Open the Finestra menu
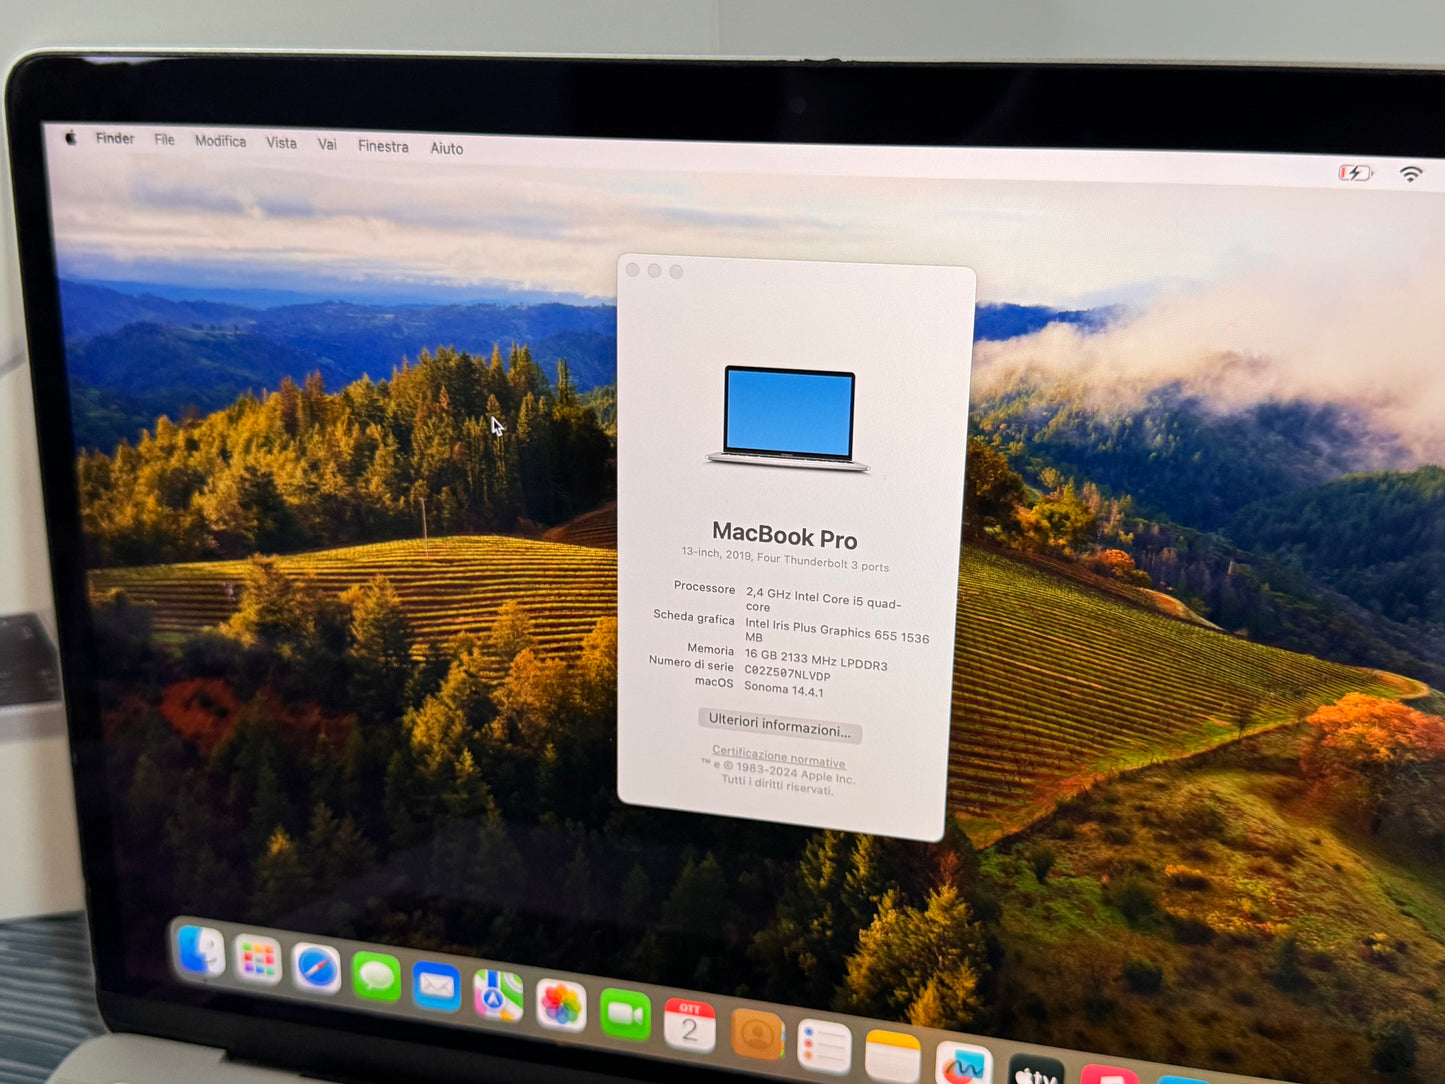This screenshot has width=1445, height=1084. tap(383, 146)
